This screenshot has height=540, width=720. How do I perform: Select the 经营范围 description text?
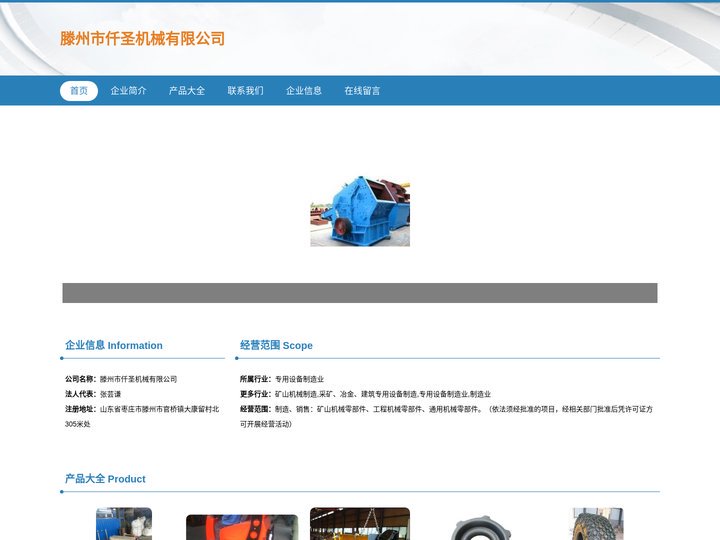click(x=446, y=416)
